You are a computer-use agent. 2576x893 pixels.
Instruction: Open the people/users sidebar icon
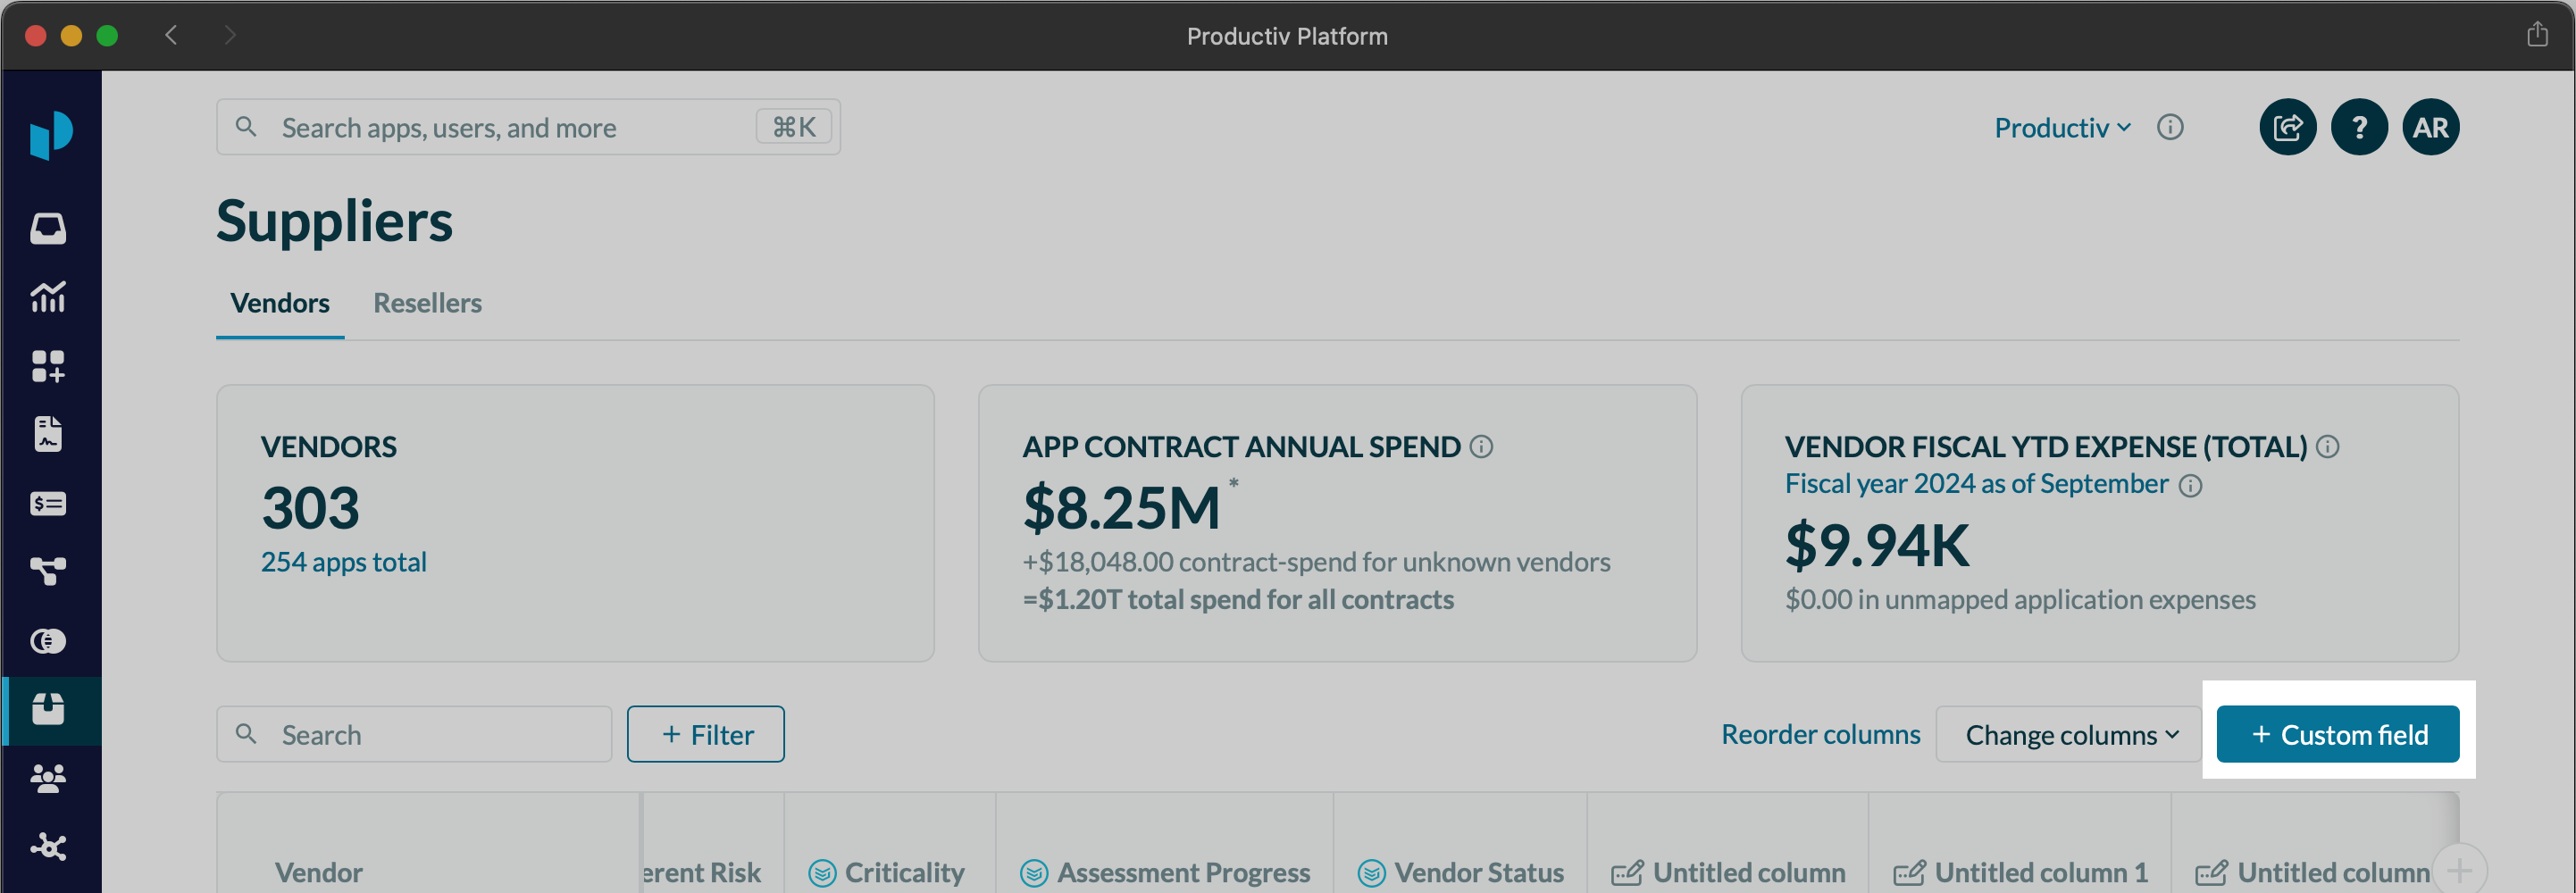48,777
